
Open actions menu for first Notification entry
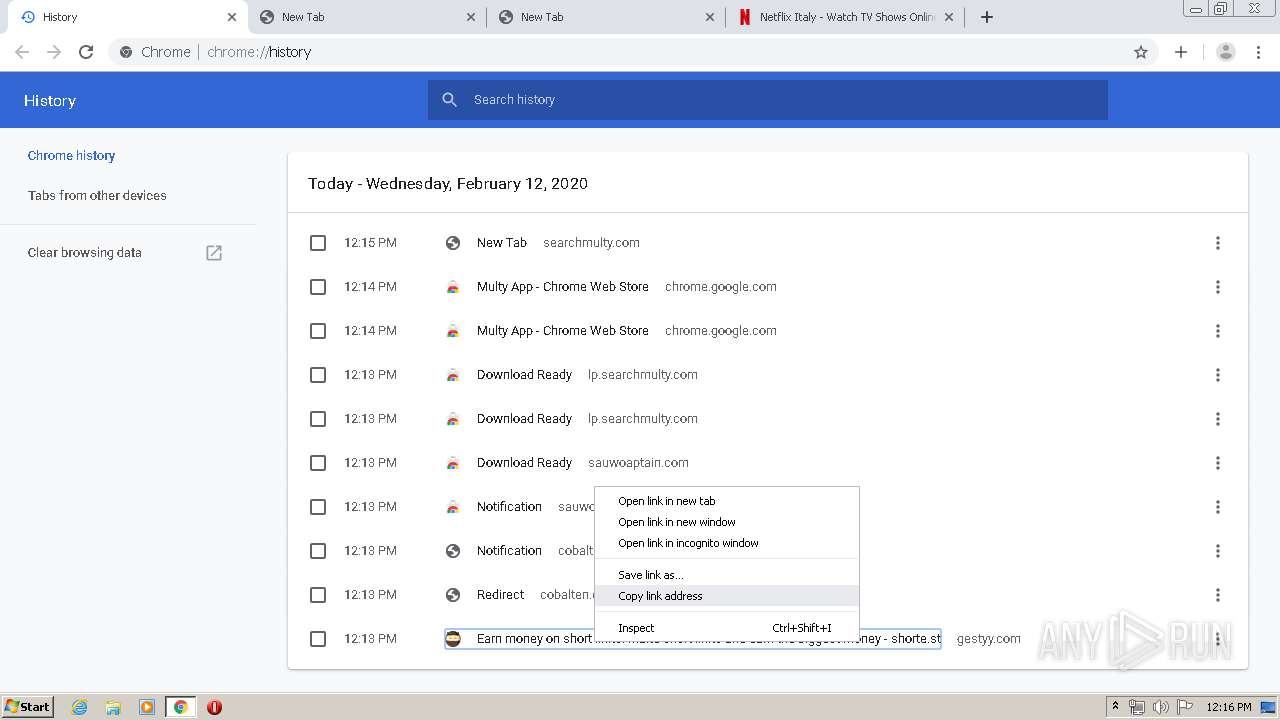pyautogui.click(x=1217, y=507)
